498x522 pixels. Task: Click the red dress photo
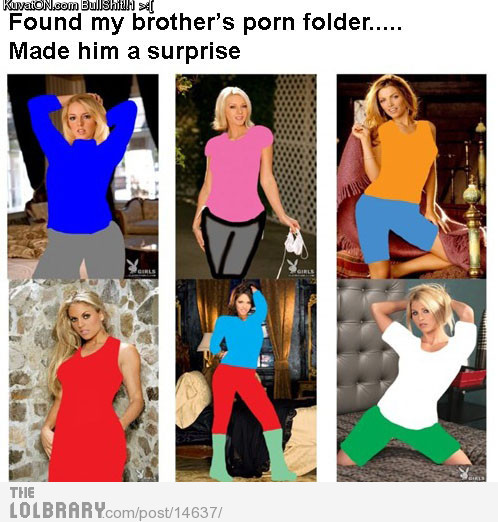[83, 380]
